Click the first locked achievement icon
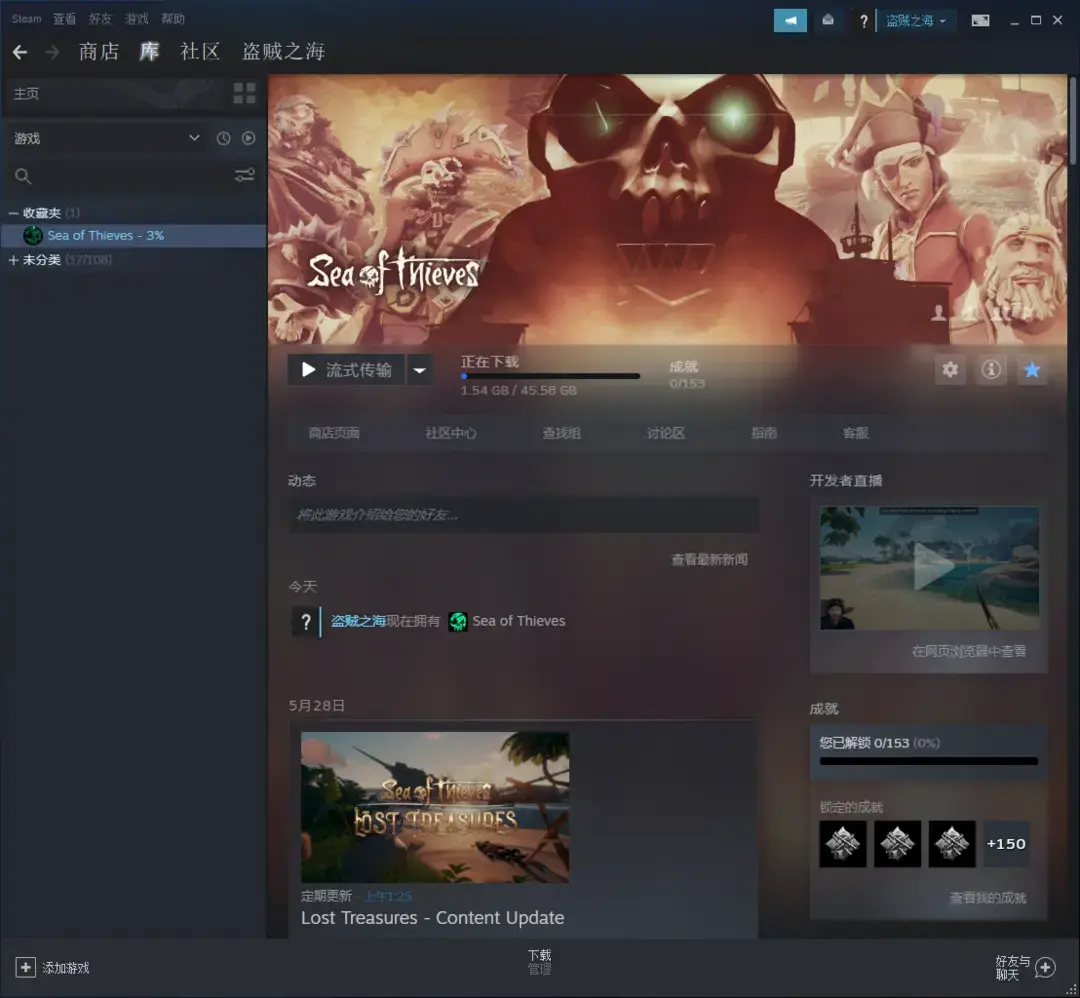Screen dimensions: 1080x998 click(843, 844)
